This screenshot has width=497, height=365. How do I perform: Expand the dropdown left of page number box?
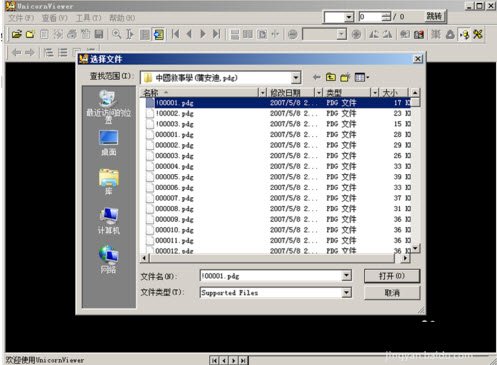pos(349,17)
